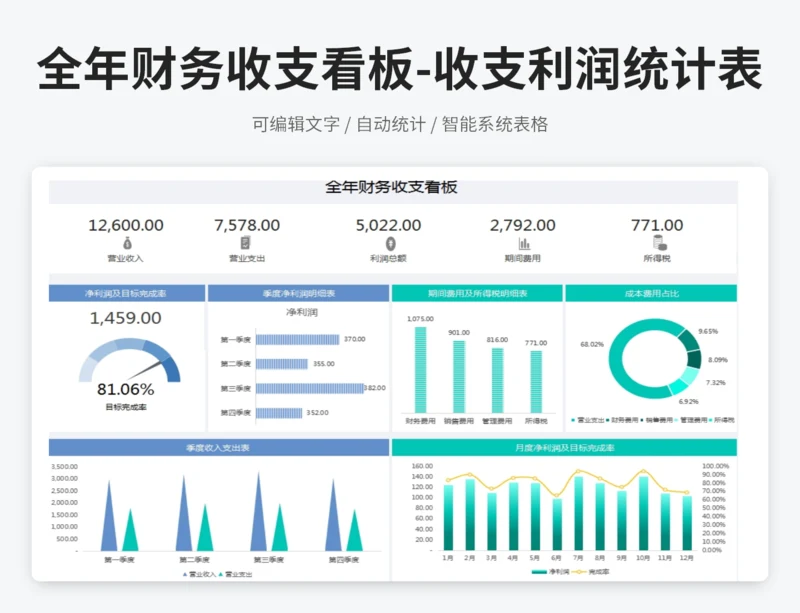
Task: Click the 160.00 left axis label
Action: (x=422, y=466)
